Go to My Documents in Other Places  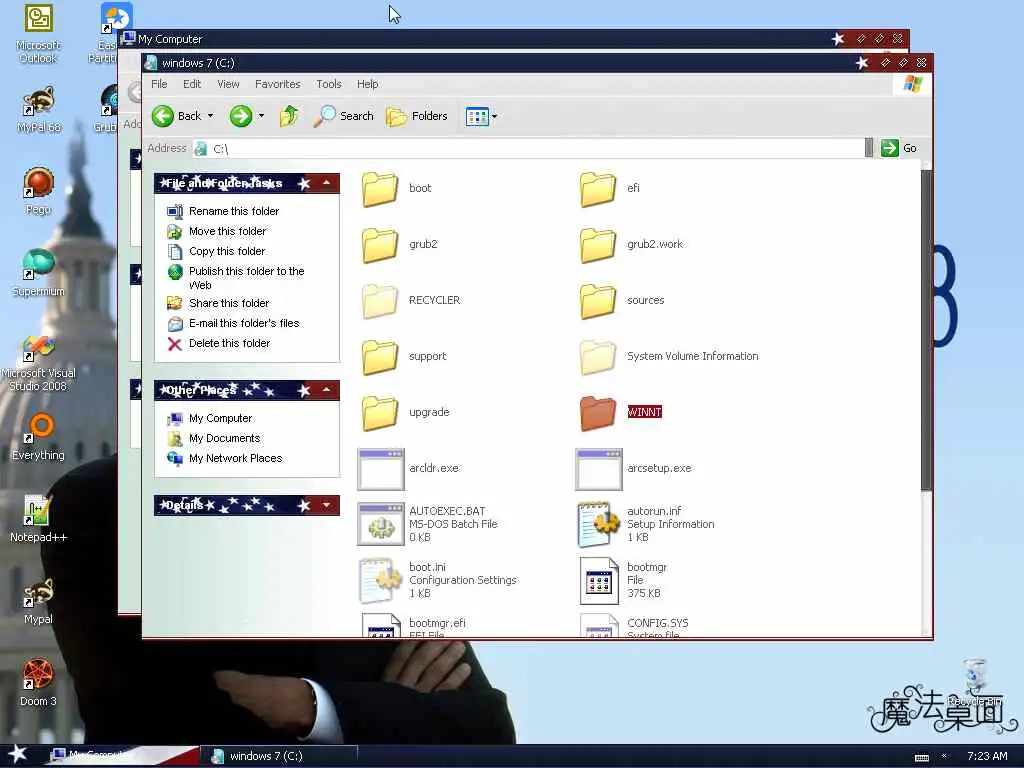[x=224, y=438]
